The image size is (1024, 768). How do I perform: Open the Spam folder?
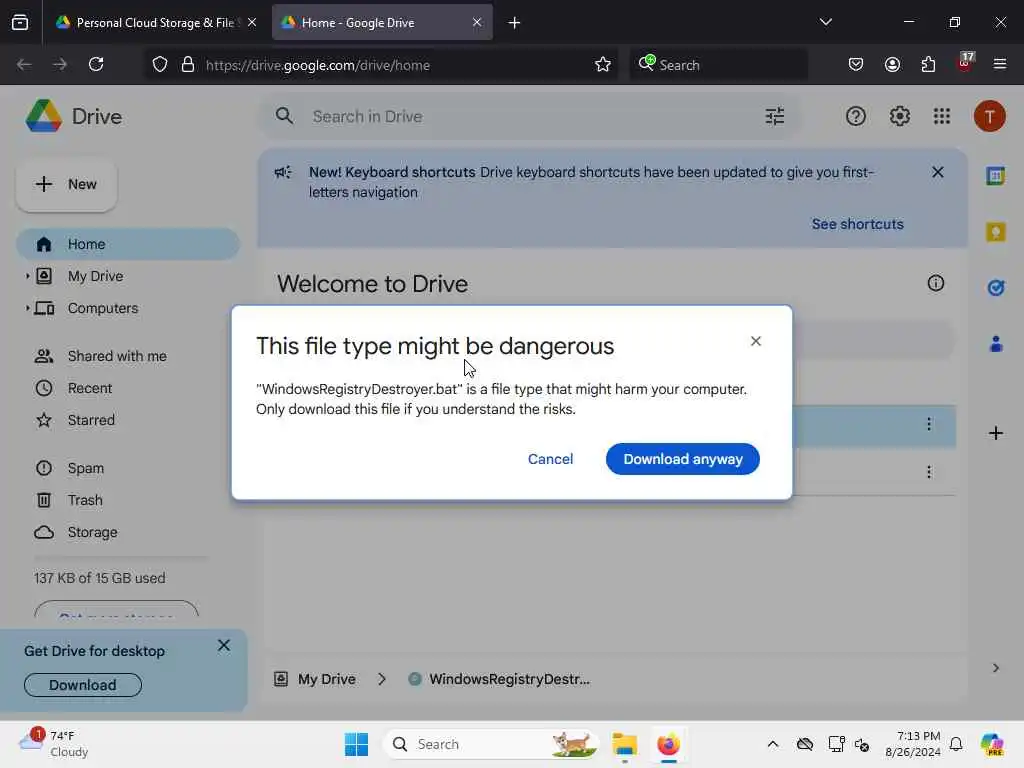[x=86, y=468]
